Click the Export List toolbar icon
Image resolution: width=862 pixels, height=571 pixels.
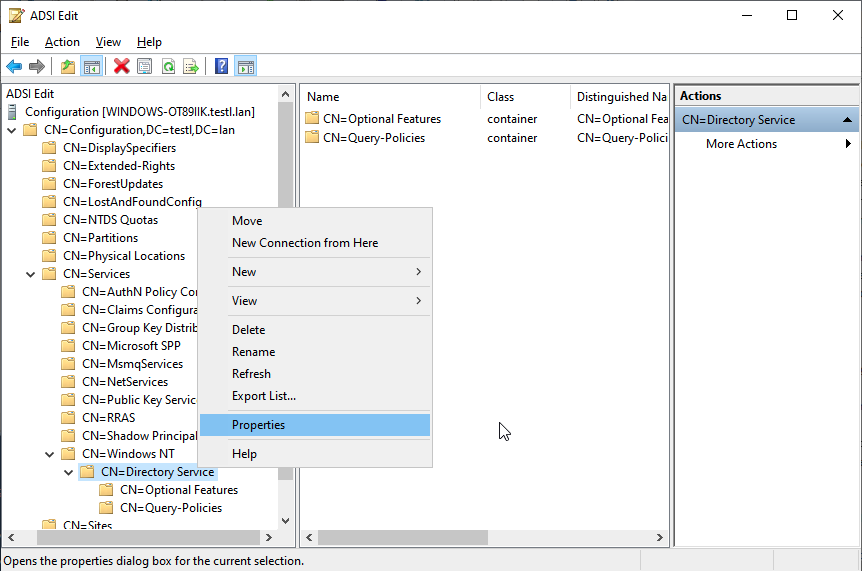[x=190, y=67]
